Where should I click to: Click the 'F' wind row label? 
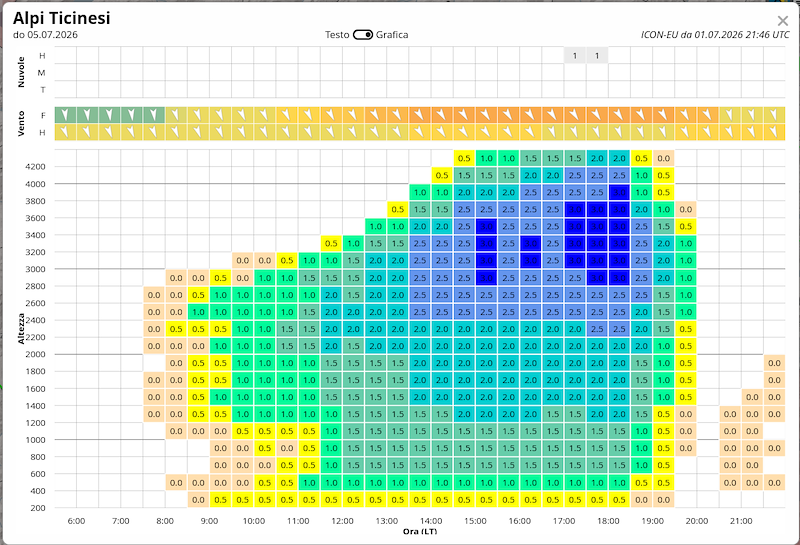coord(43,115)
